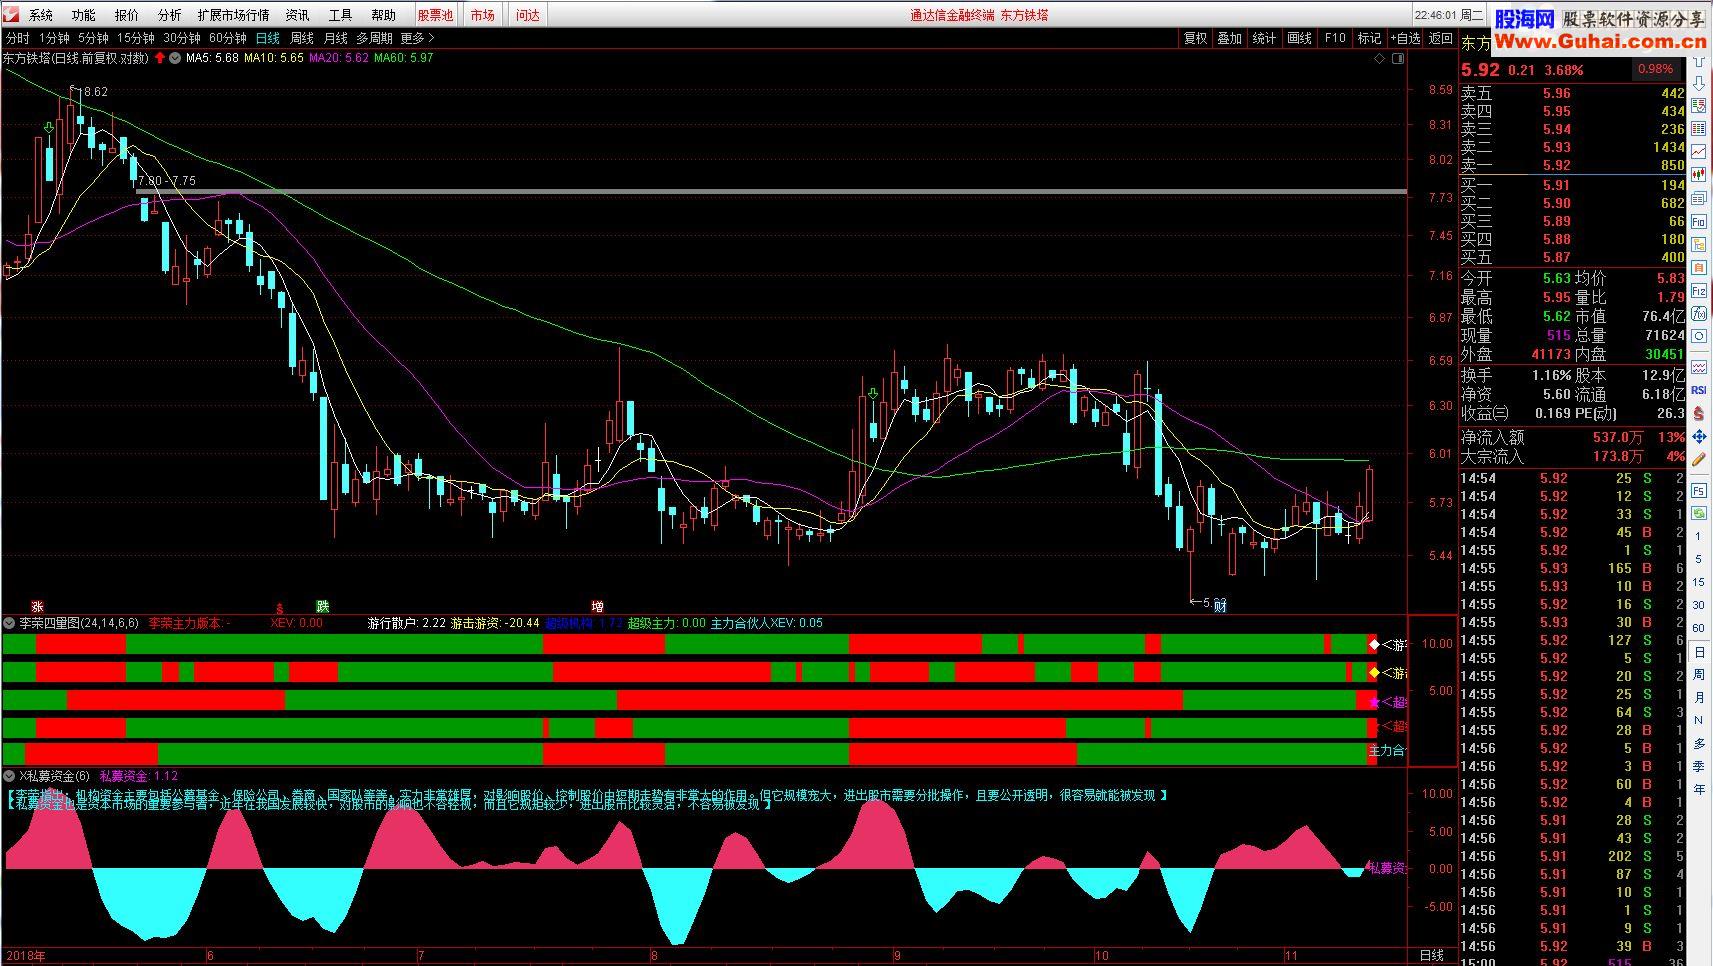Select sidebar 月 monthly period
The height and width of the screenshot is (966, 1713).
click(1698, 698)
